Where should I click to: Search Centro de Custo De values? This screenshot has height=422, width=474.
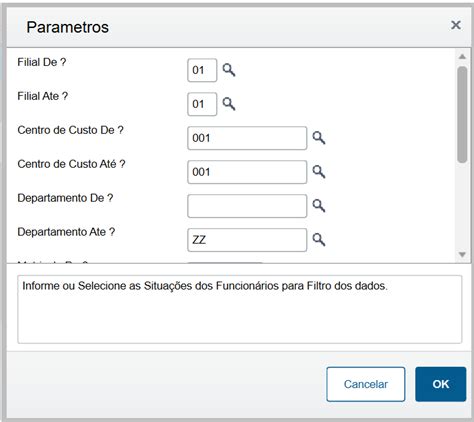[x=319, y=138]
